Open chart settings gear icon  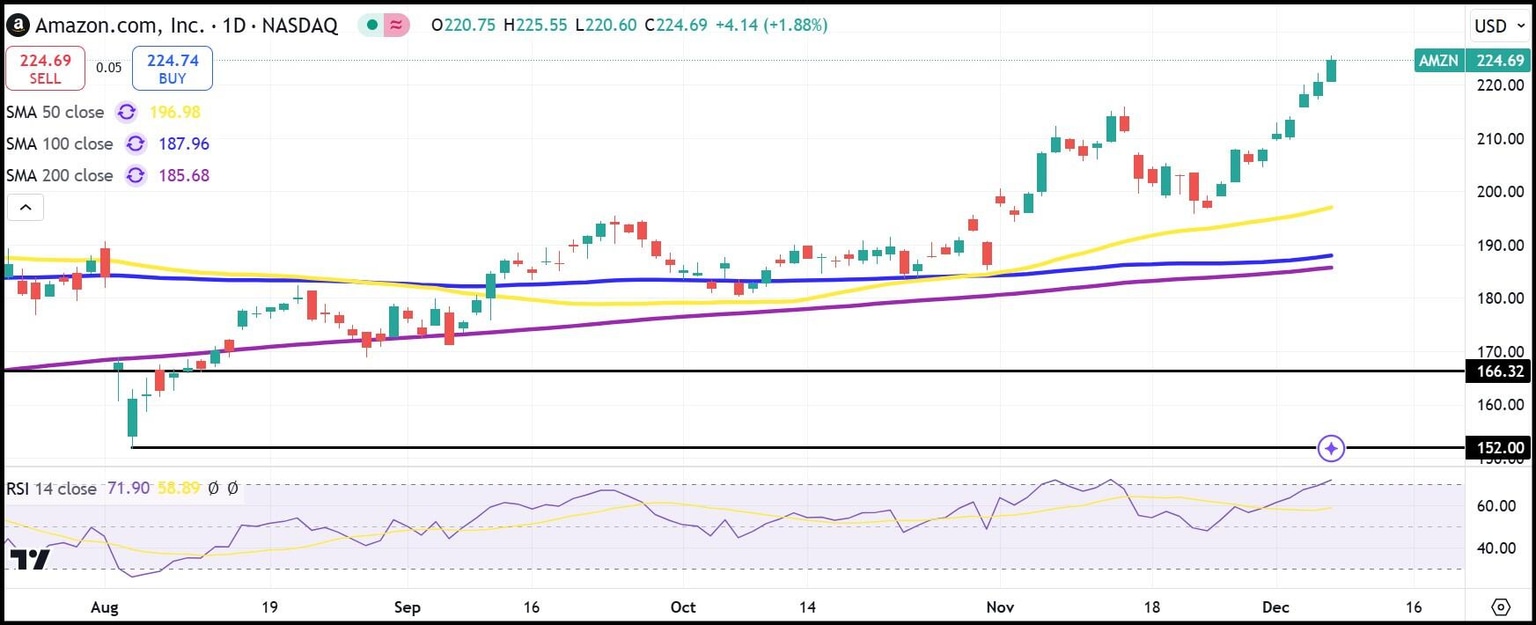(x=1500, y=607)
